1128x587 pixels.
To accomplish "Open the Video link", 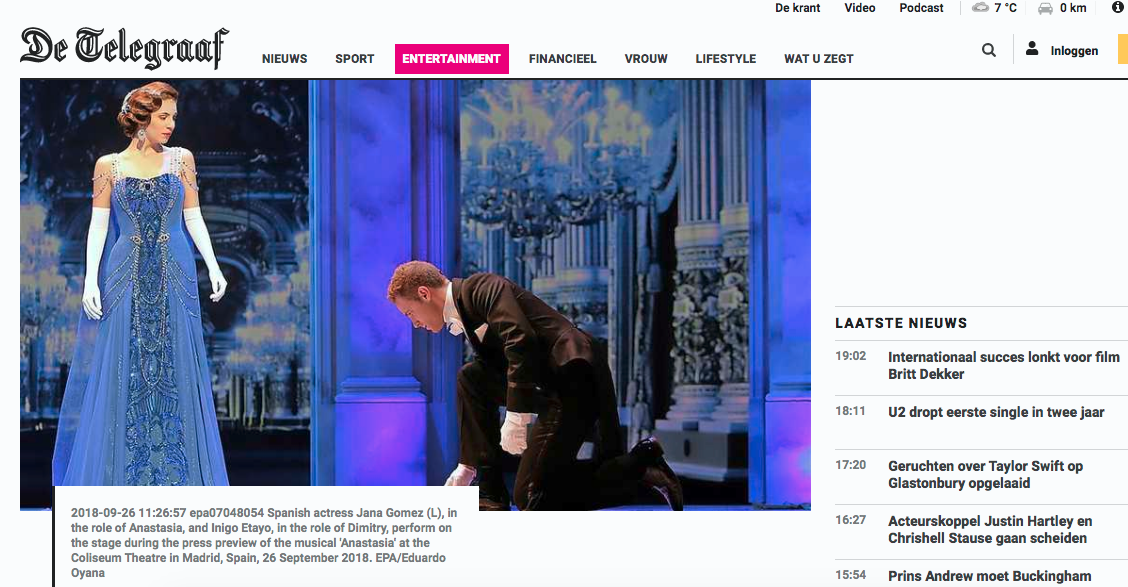I will (860, 8).
